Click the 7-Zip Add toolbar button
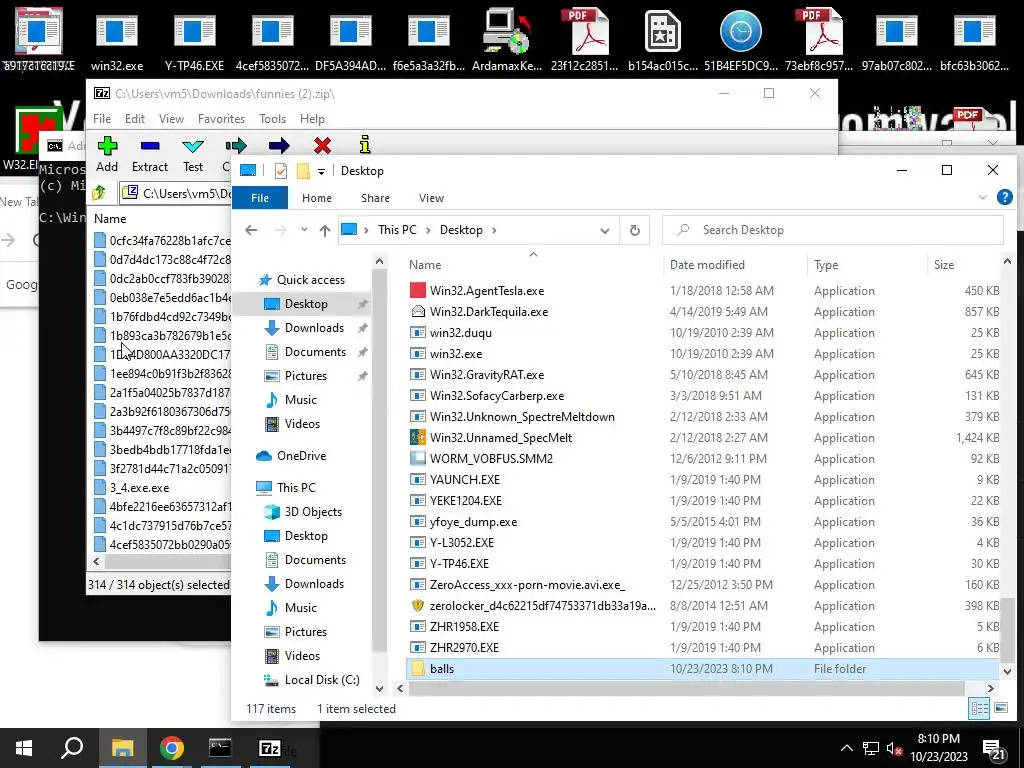Viewport: 1024px width, 768px height. tap(107, 154)
